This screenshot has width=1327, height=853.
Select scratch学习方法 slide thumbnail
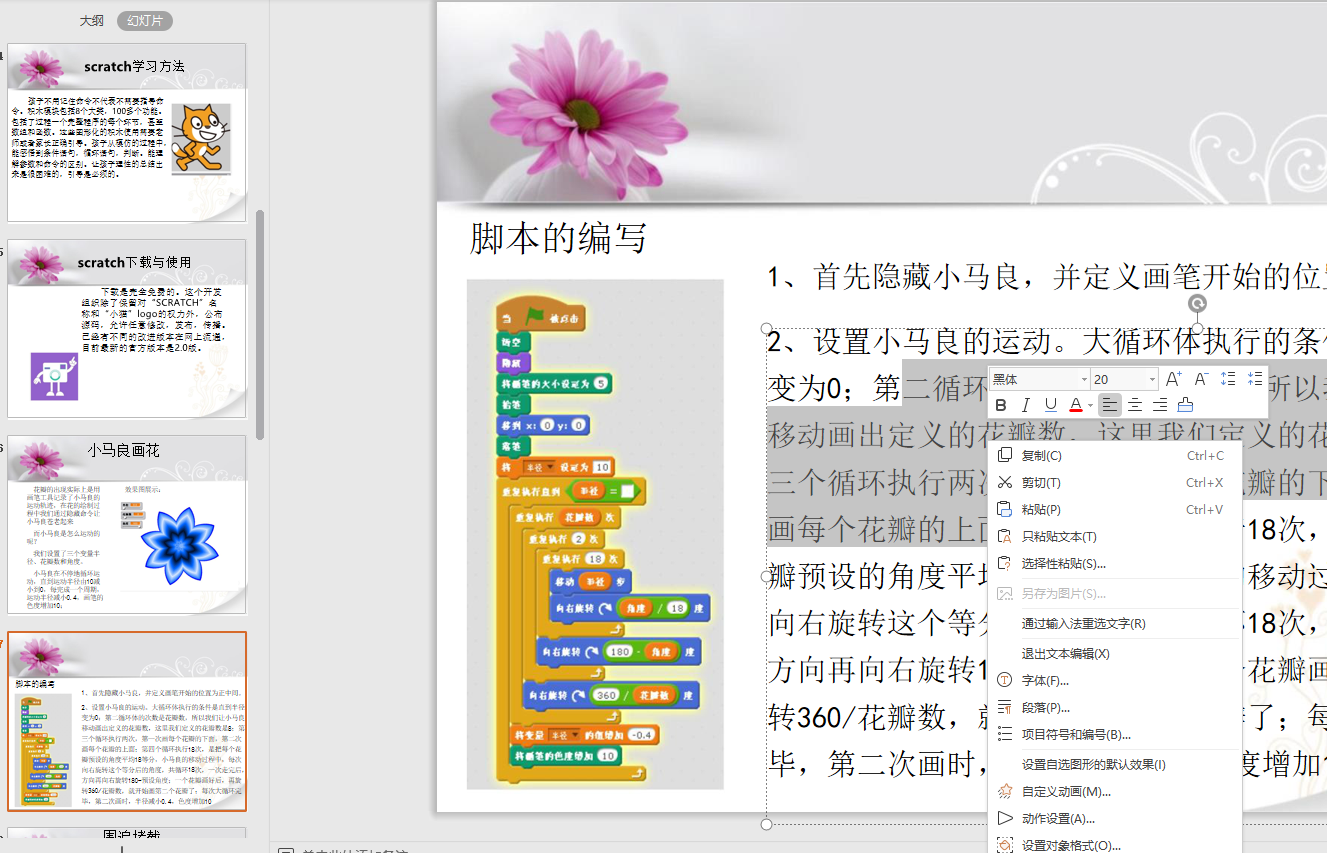click(x=127, y=132)
